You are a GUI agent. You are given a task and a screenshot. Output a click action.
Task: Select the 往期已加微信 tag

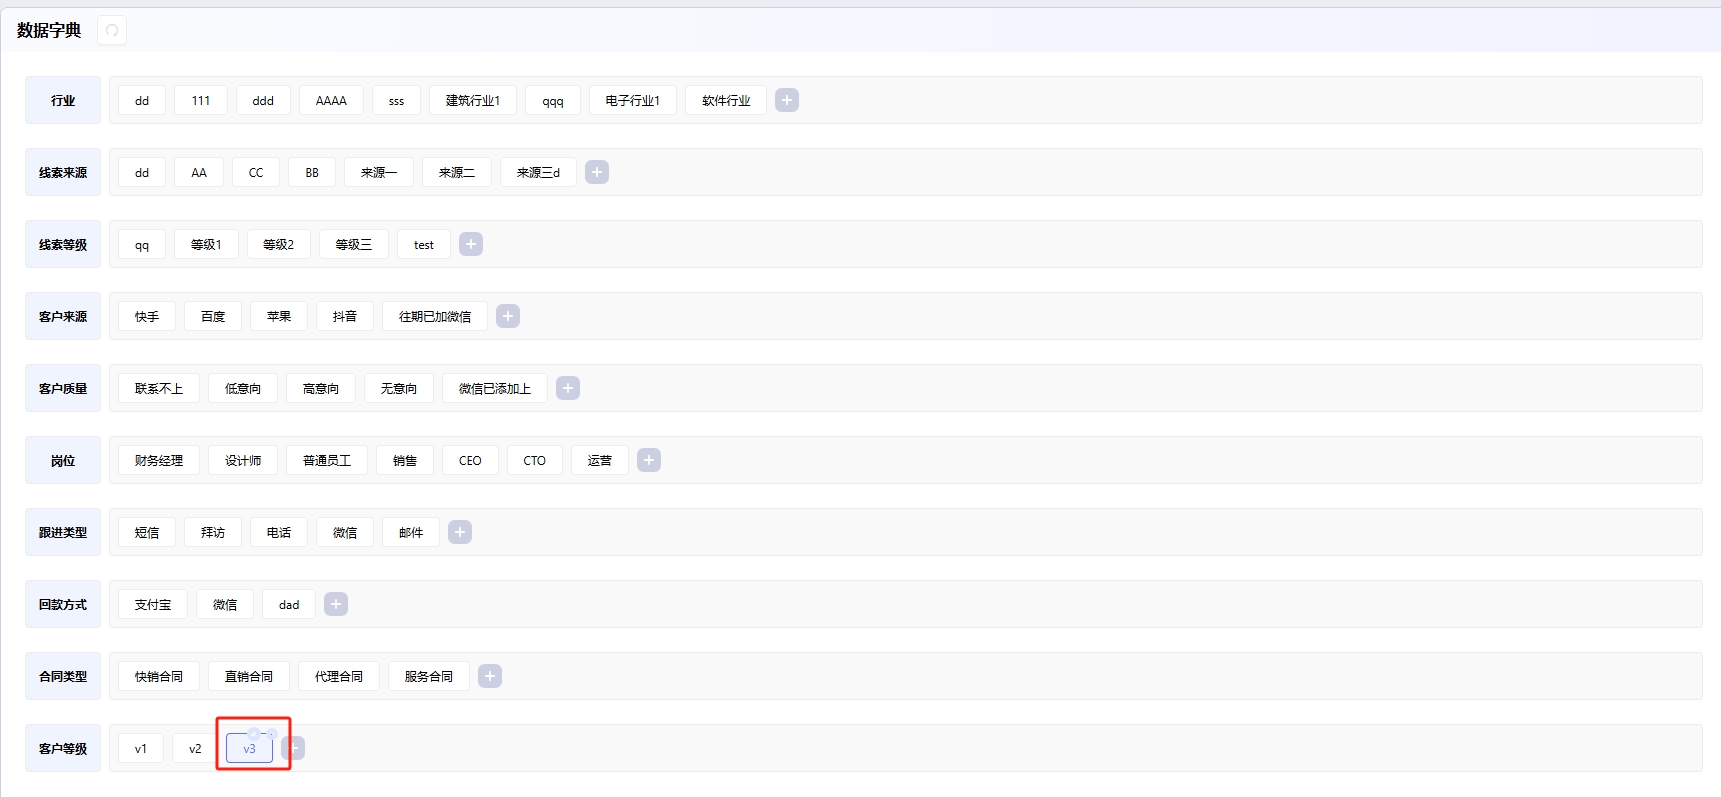tap(435, 317)
